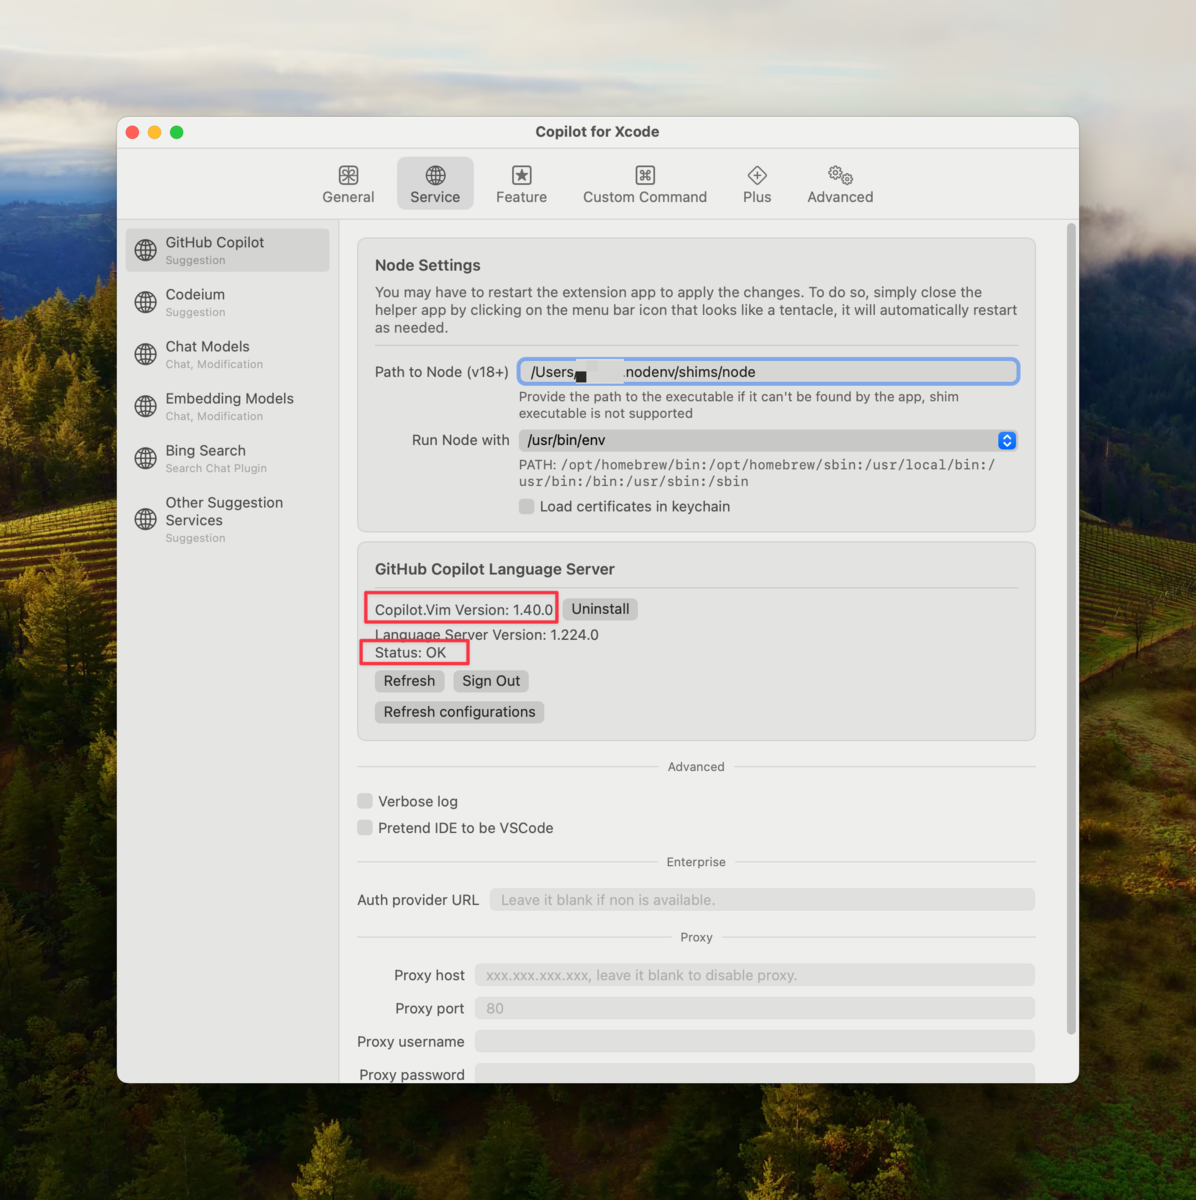Open the Advanced gears icon
1196x1200 pixels.
pyautogui.click(x=840, y=175)
